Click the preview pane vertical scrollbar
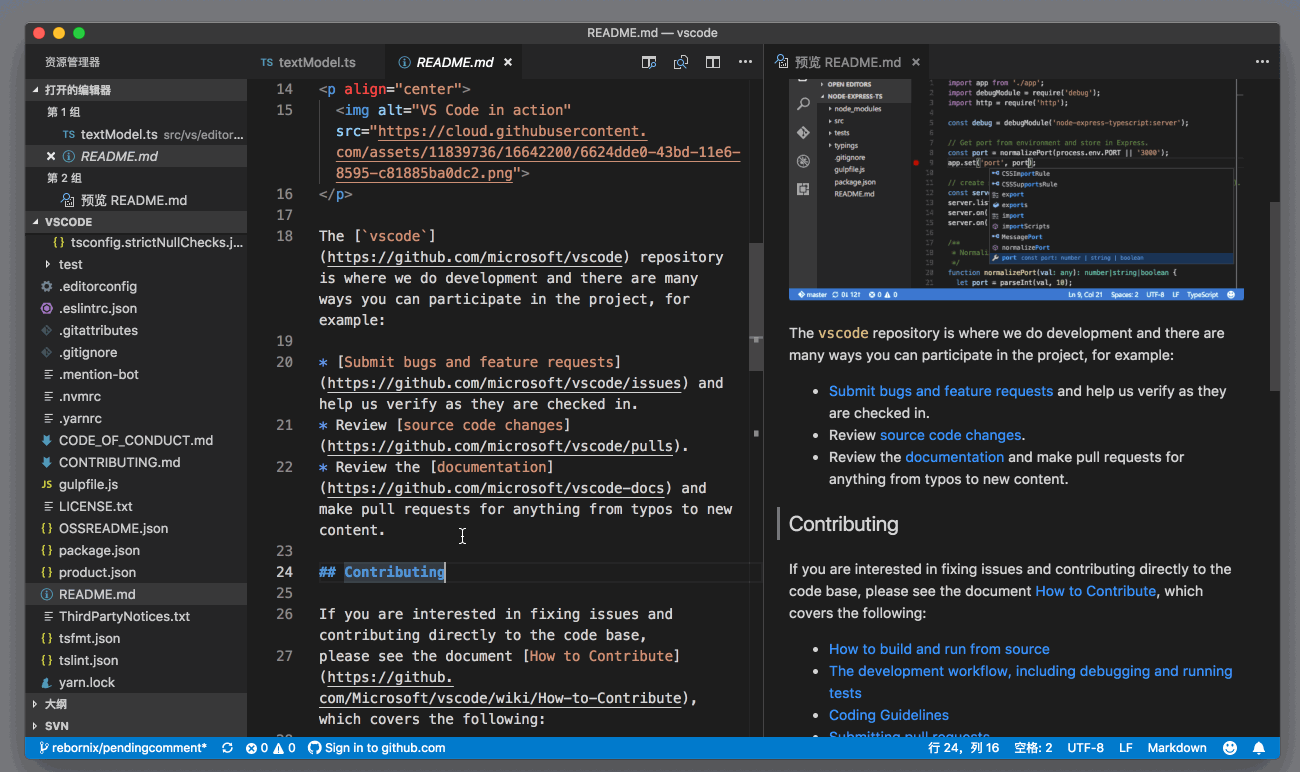 (x=1273, y=295)
